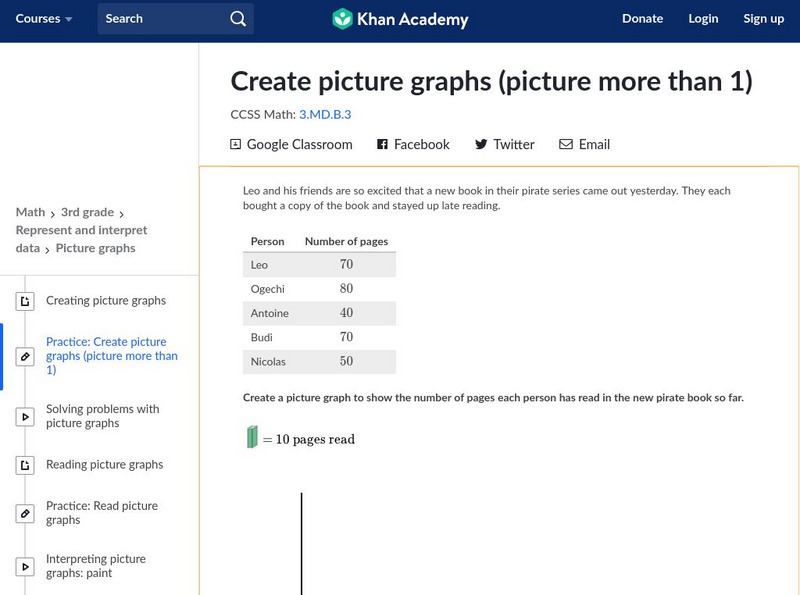Viewport: 800px width, 595px height.
Task: Share via the Twitter bird icon
Action: point(481,145)
